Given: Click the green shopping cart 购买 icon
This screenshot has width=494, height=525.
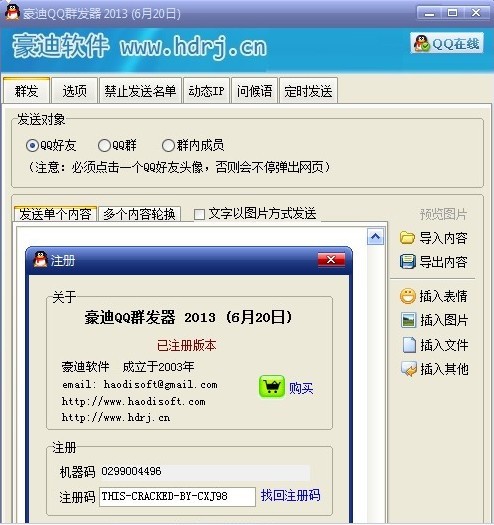Looking at the screenshot, I should pyautogui.click(x=272, y=387).
